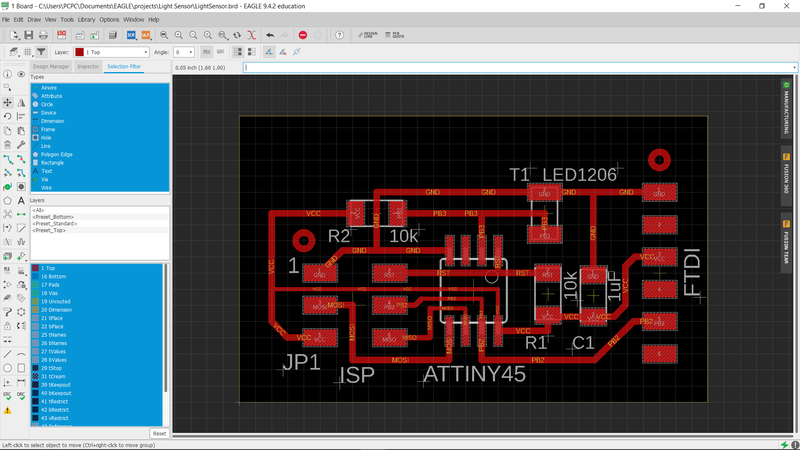Viewport: 800px width, 450px height.
Task: Select the Mirror tool
Action: coord(21,103)
